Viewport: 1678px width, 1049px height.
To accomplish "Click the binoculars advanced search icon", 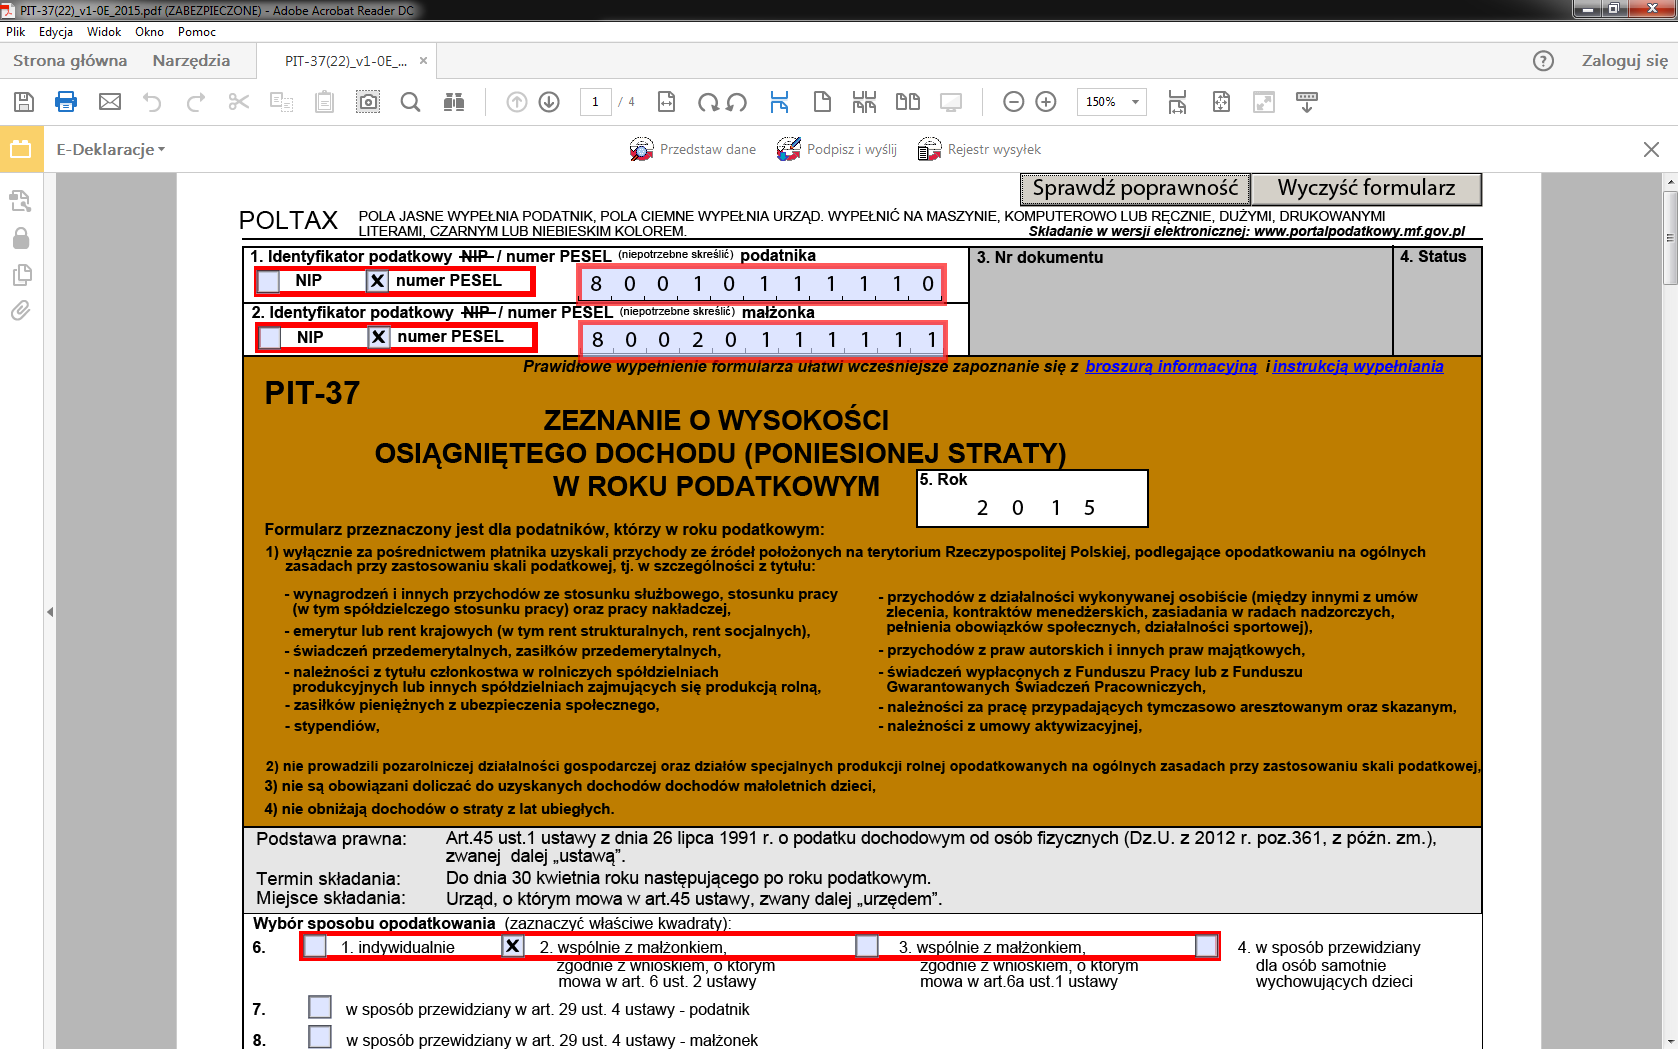I will [454, 101].
